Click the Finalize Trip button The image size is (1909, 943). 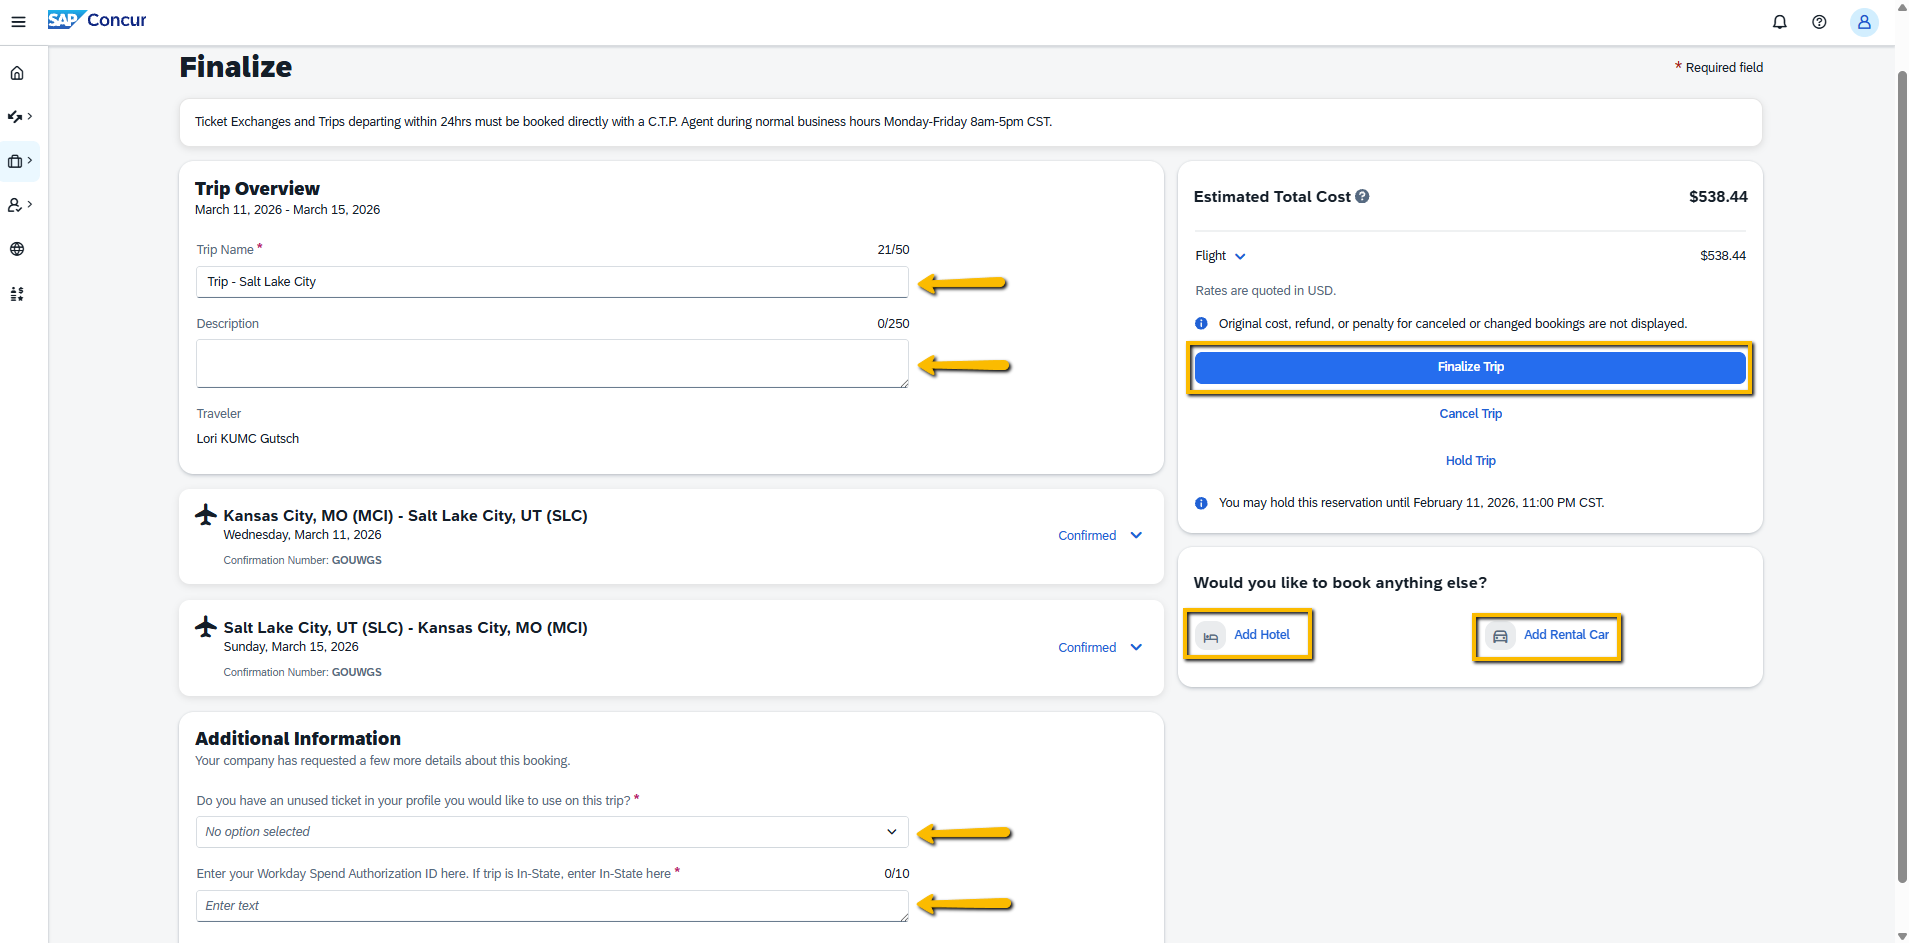[x=1470, y=367]
